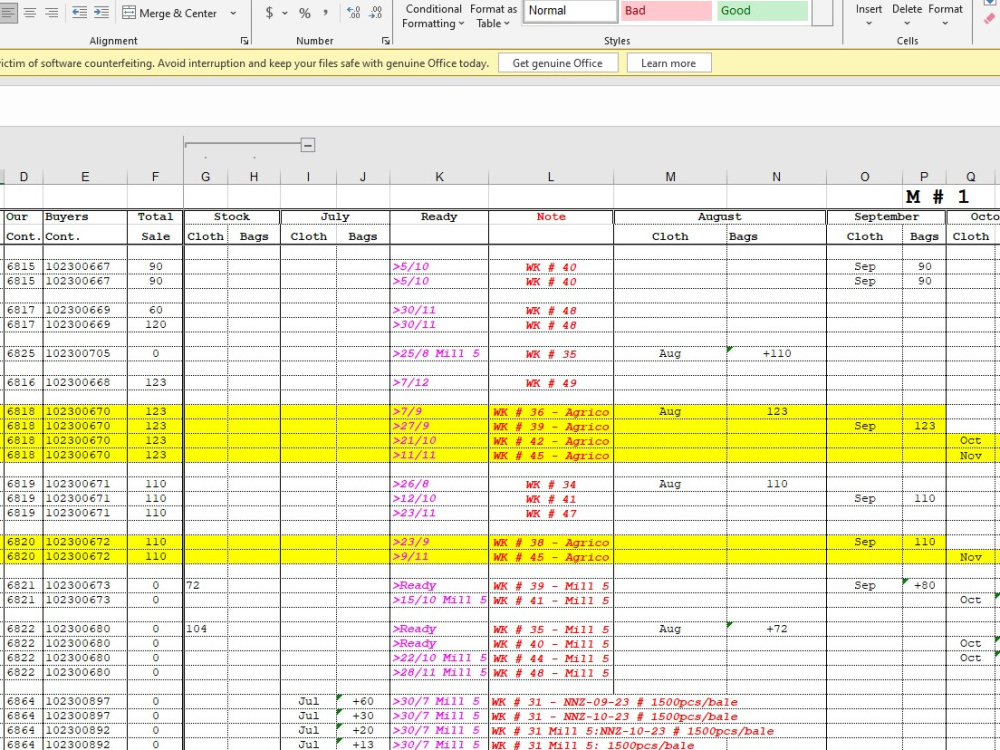
Task: Click the Decrease Decimal icon
Action: click(376, 13)
